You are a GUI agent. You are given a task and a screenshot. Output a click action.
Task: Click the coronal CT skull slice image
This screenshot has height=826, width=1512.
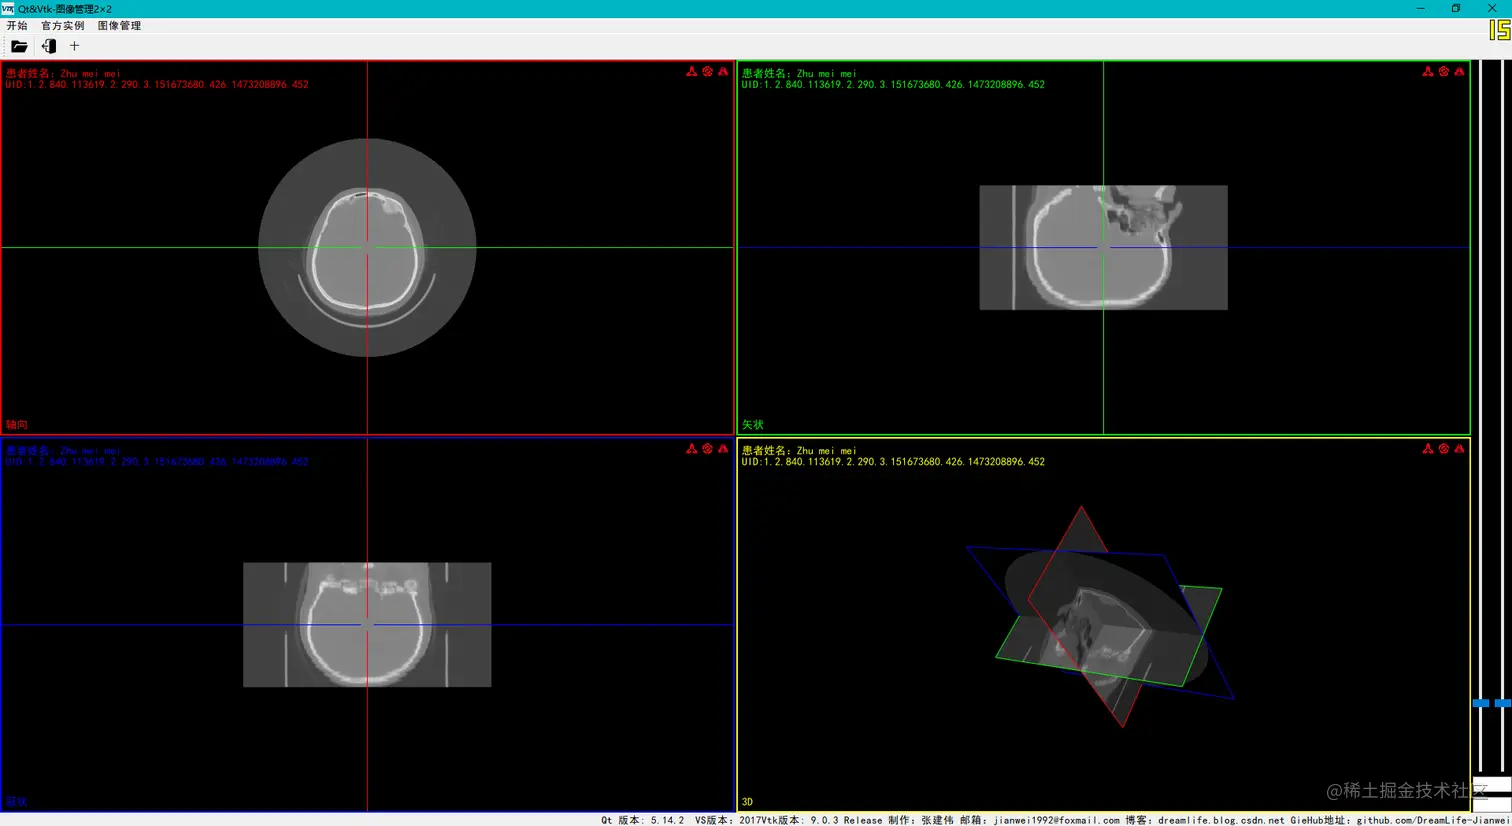(367, 625)
